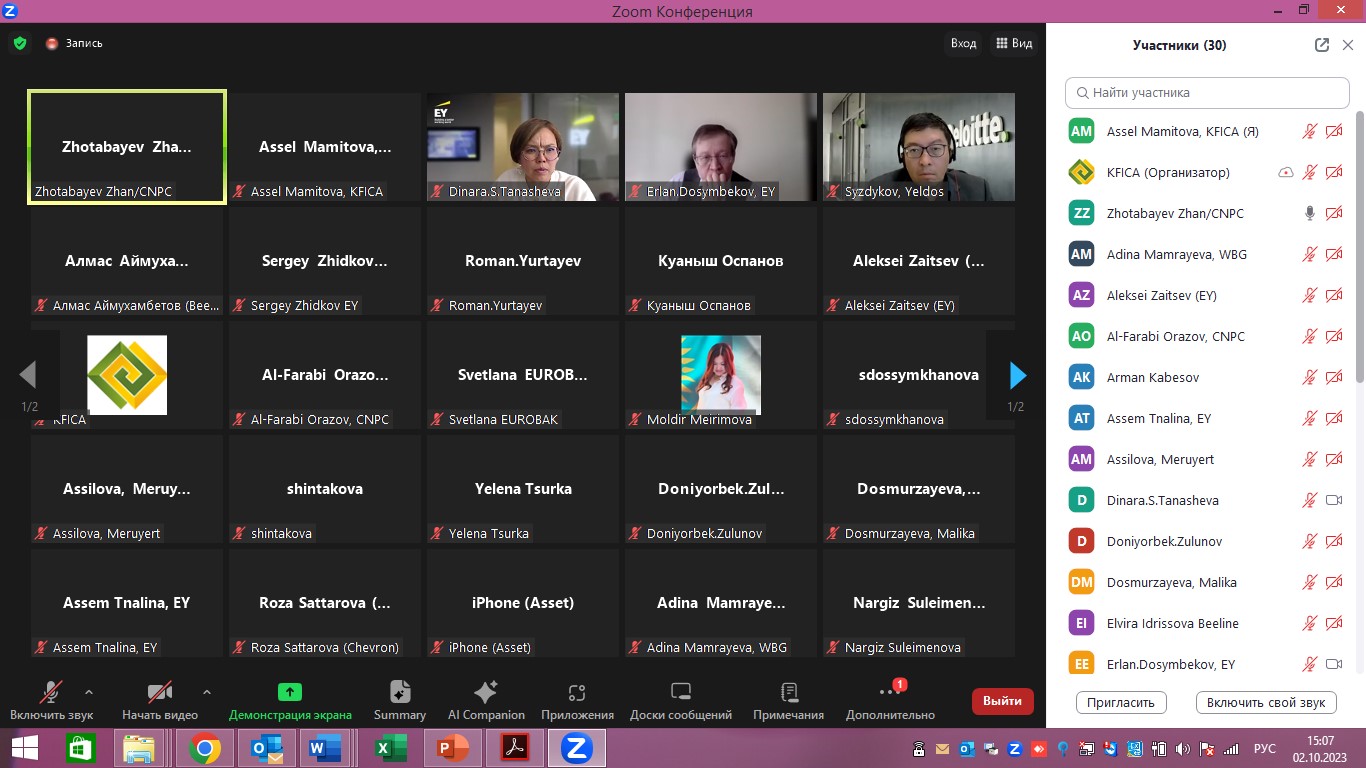Select Svetlana EUROBAK participant tile
The width and height of the screenshot is (1366, 768).
point(523,375)
